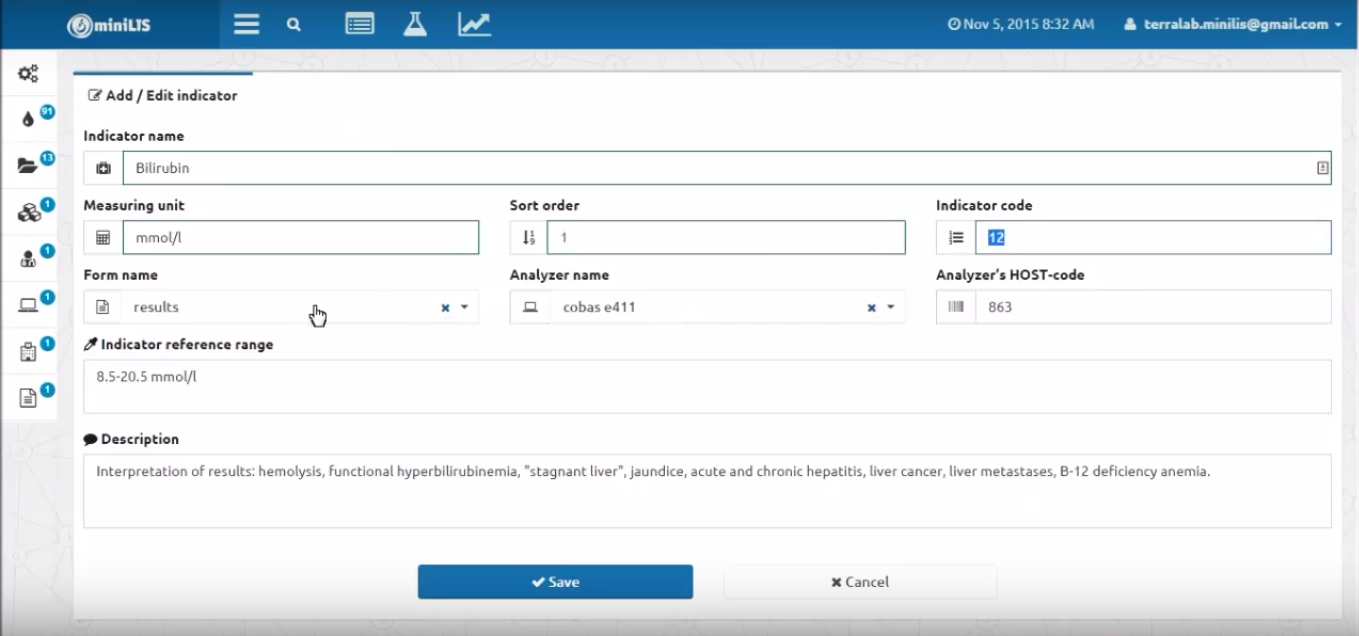Image resolution: width=1359 pixels, height=636 pixels.
Task: Open the doctor/user sidebar icon
Action: (28, 259)
